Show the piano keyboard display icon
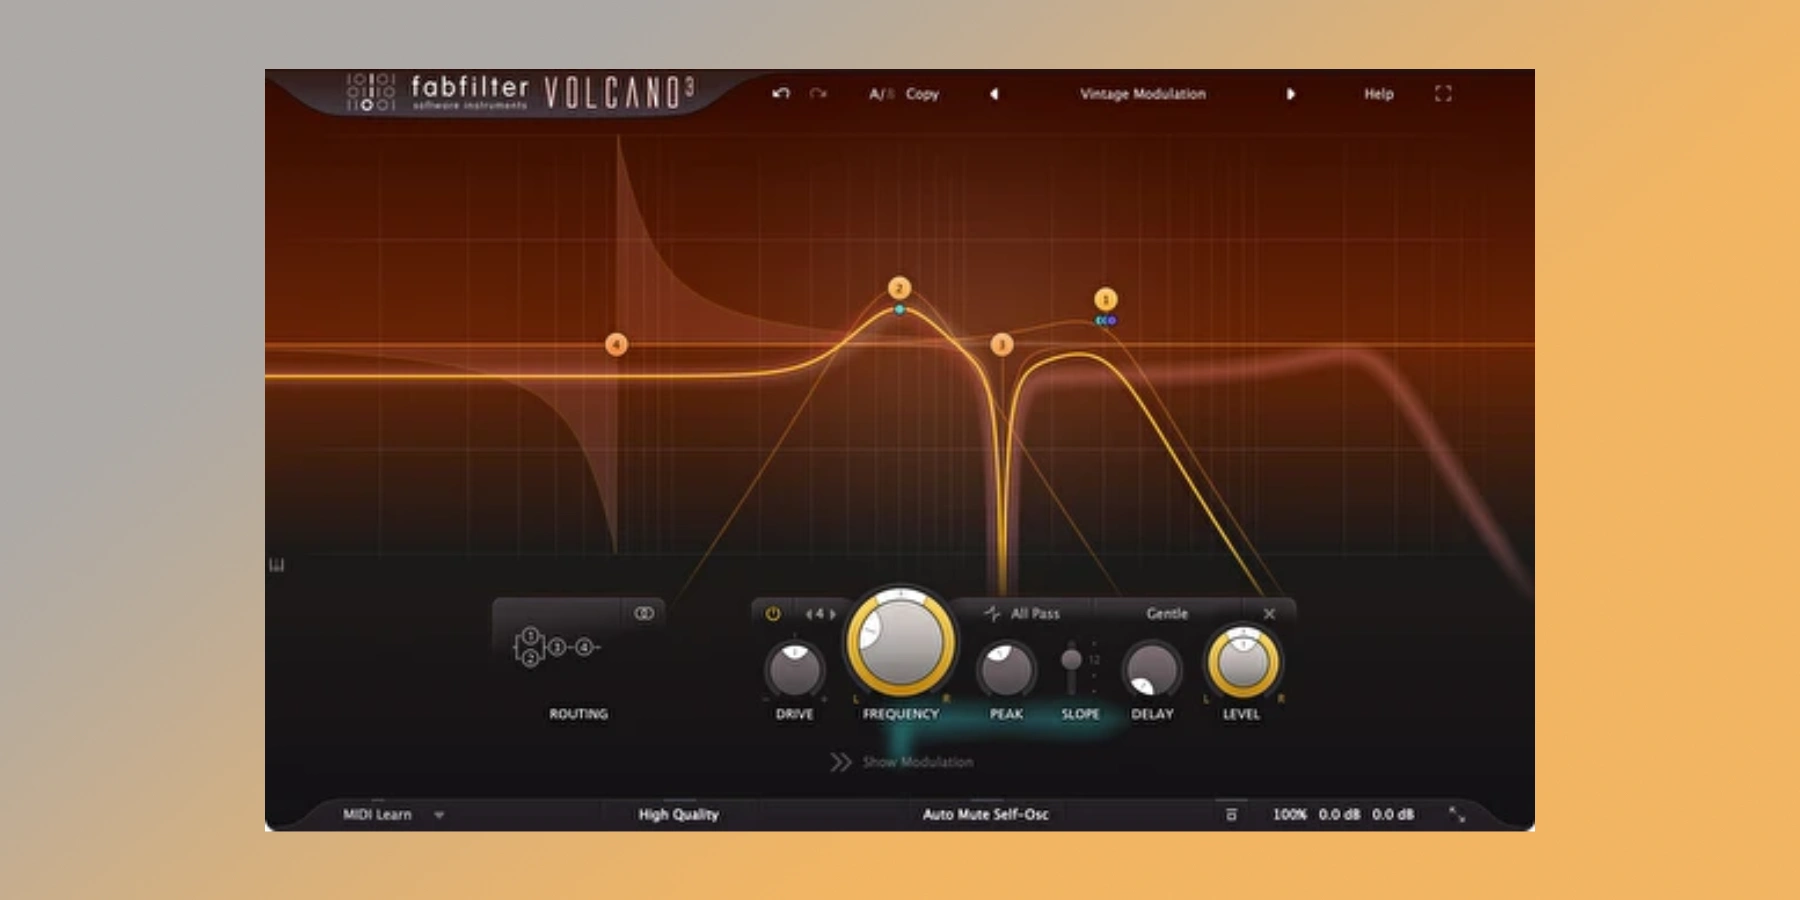Screen dimensions: 1800x900 click(277, 566)
